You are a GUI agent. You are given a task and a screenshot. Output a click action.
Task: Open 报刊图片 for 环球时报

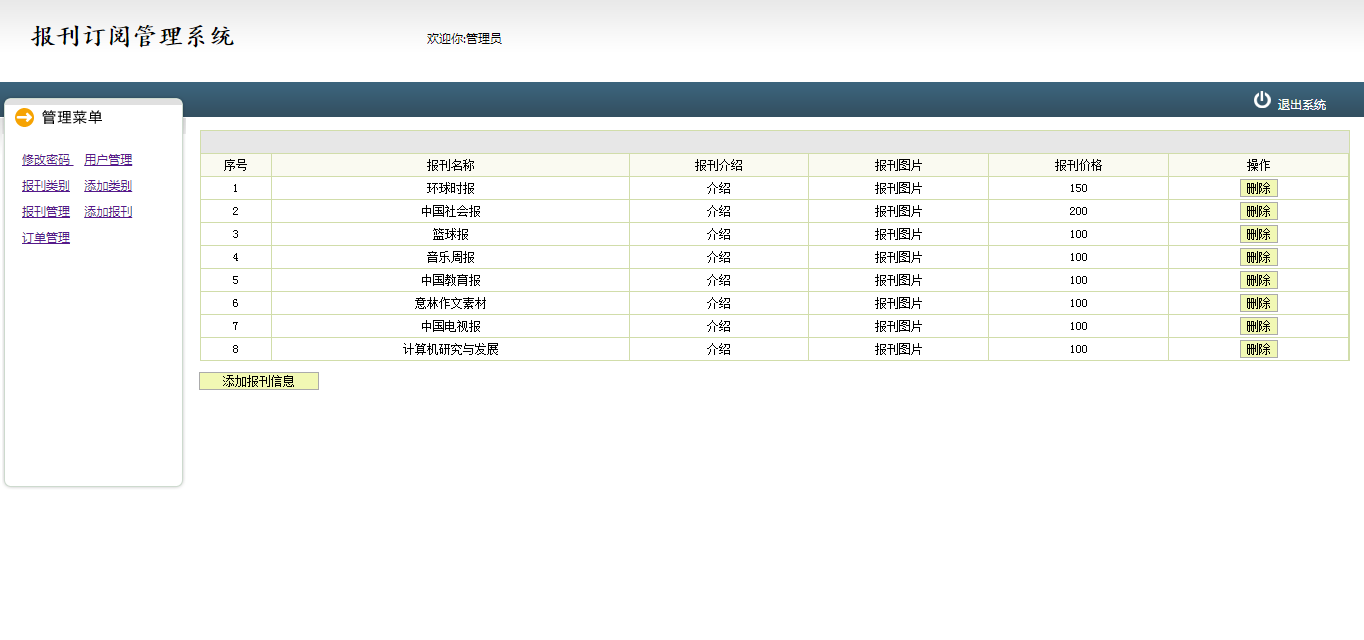(x=898, y=188)
